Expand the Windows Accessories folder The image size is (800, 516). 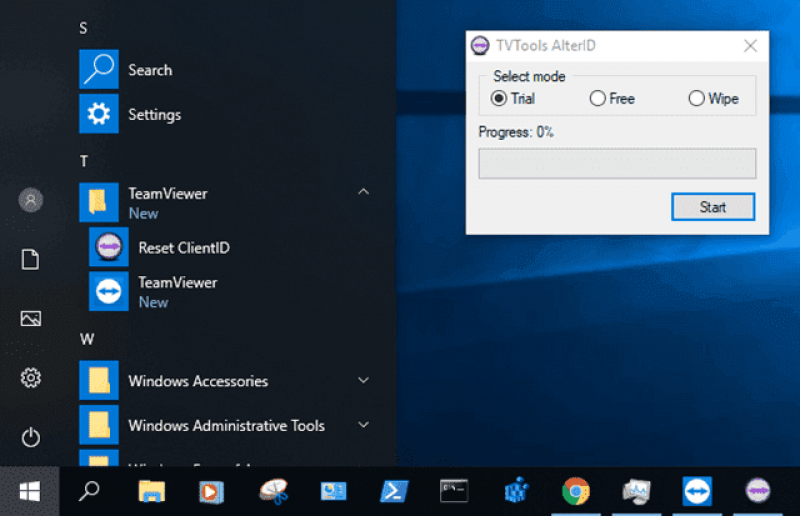(363, 380)
